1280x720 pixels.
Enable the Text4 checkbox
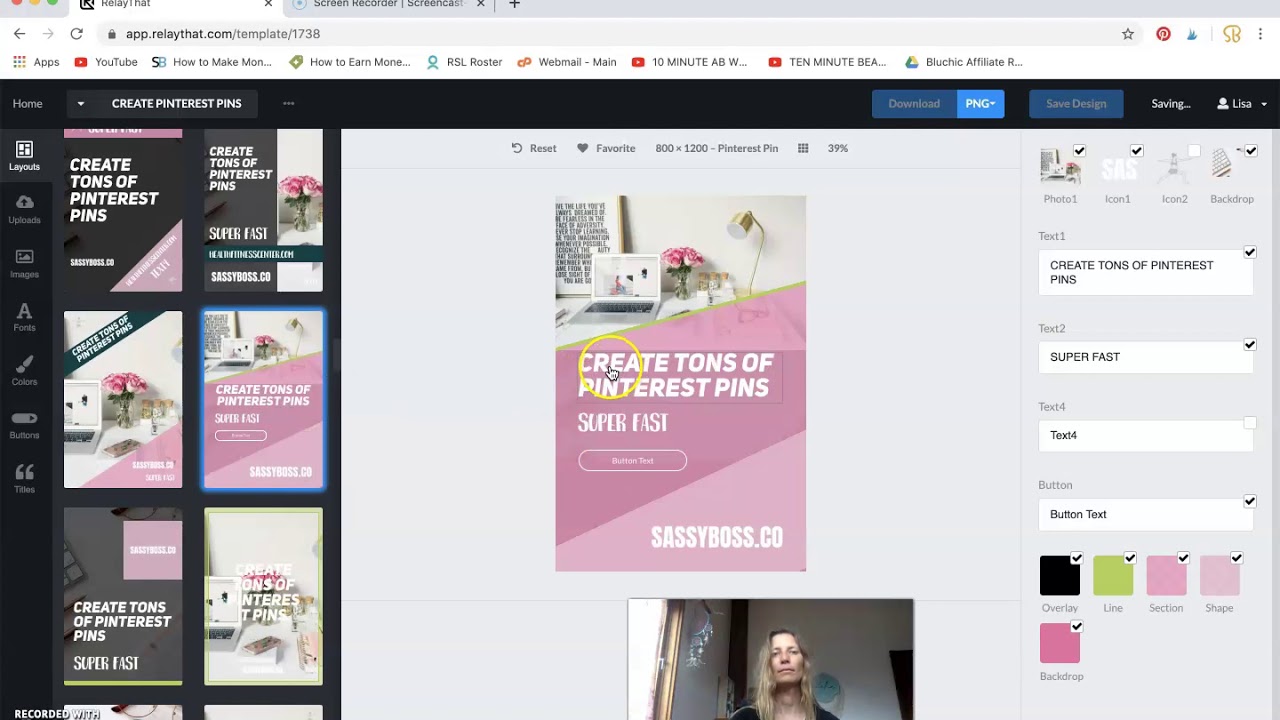[1250, 423]
